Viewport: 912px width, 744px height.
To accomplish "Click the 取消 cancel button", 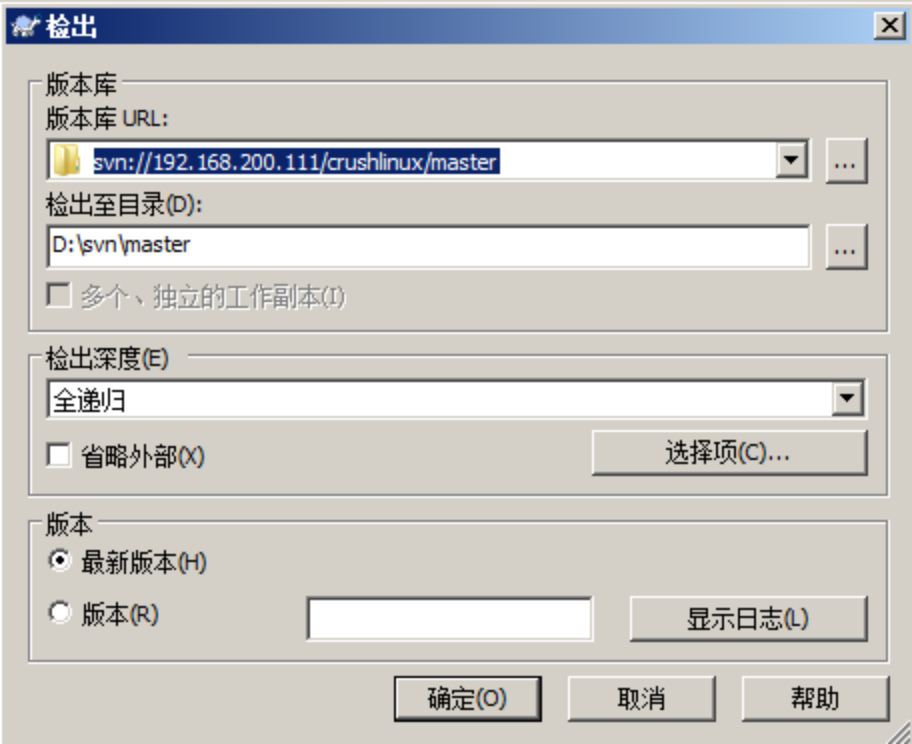I will [x=641, y=698].
